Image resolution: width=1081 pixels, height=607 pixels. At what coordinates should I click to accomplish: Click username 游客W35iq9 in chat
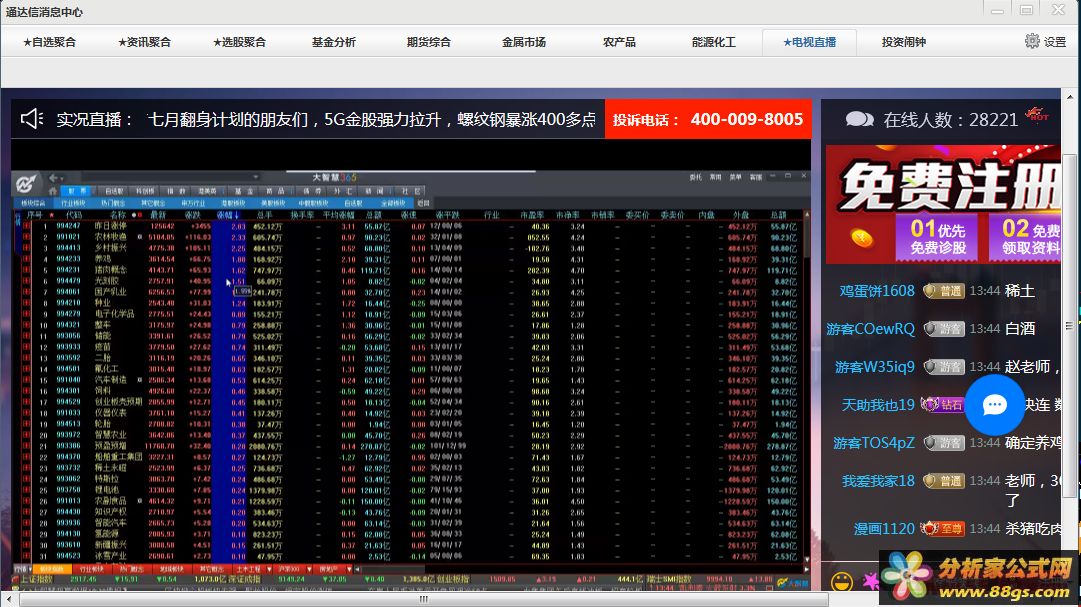[x=875, y=367]
